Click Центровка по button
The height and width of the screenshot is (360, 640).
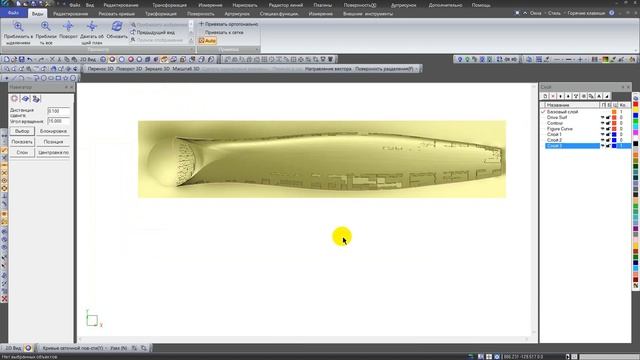click(53, 153)
